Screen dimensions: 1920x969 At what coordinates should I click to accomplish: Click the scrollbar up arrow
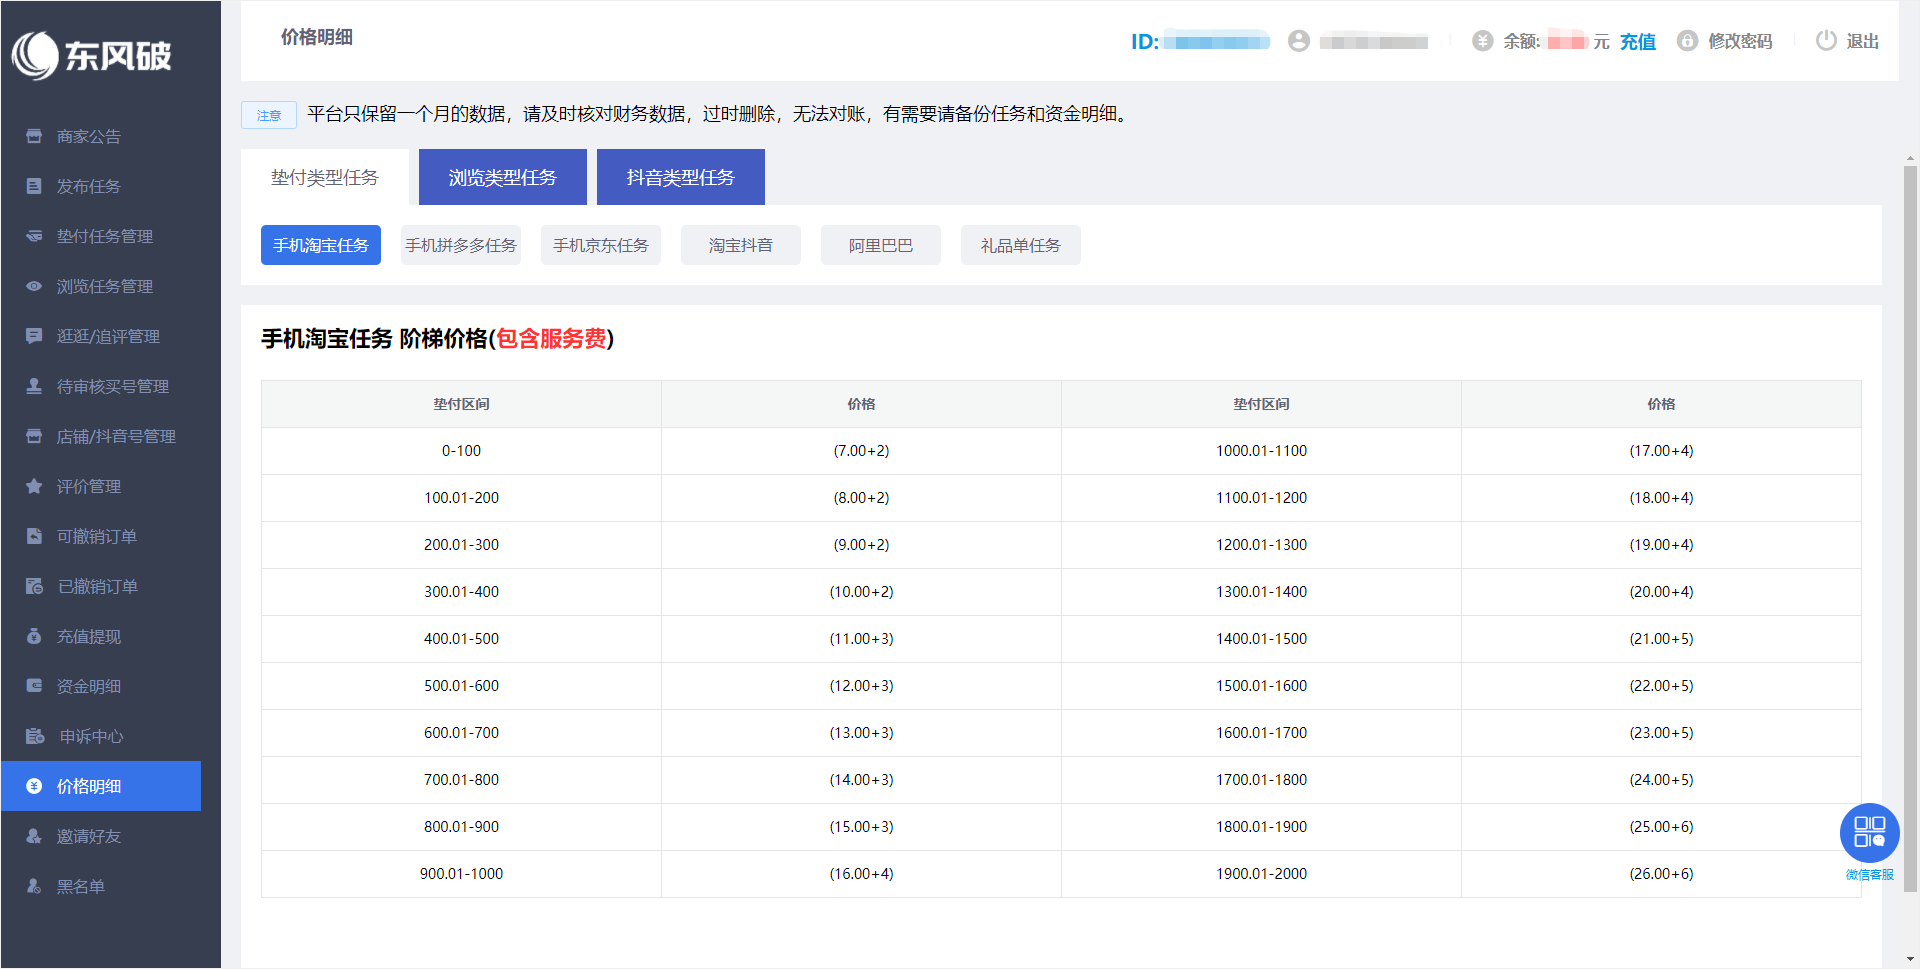pos(1910,158)
